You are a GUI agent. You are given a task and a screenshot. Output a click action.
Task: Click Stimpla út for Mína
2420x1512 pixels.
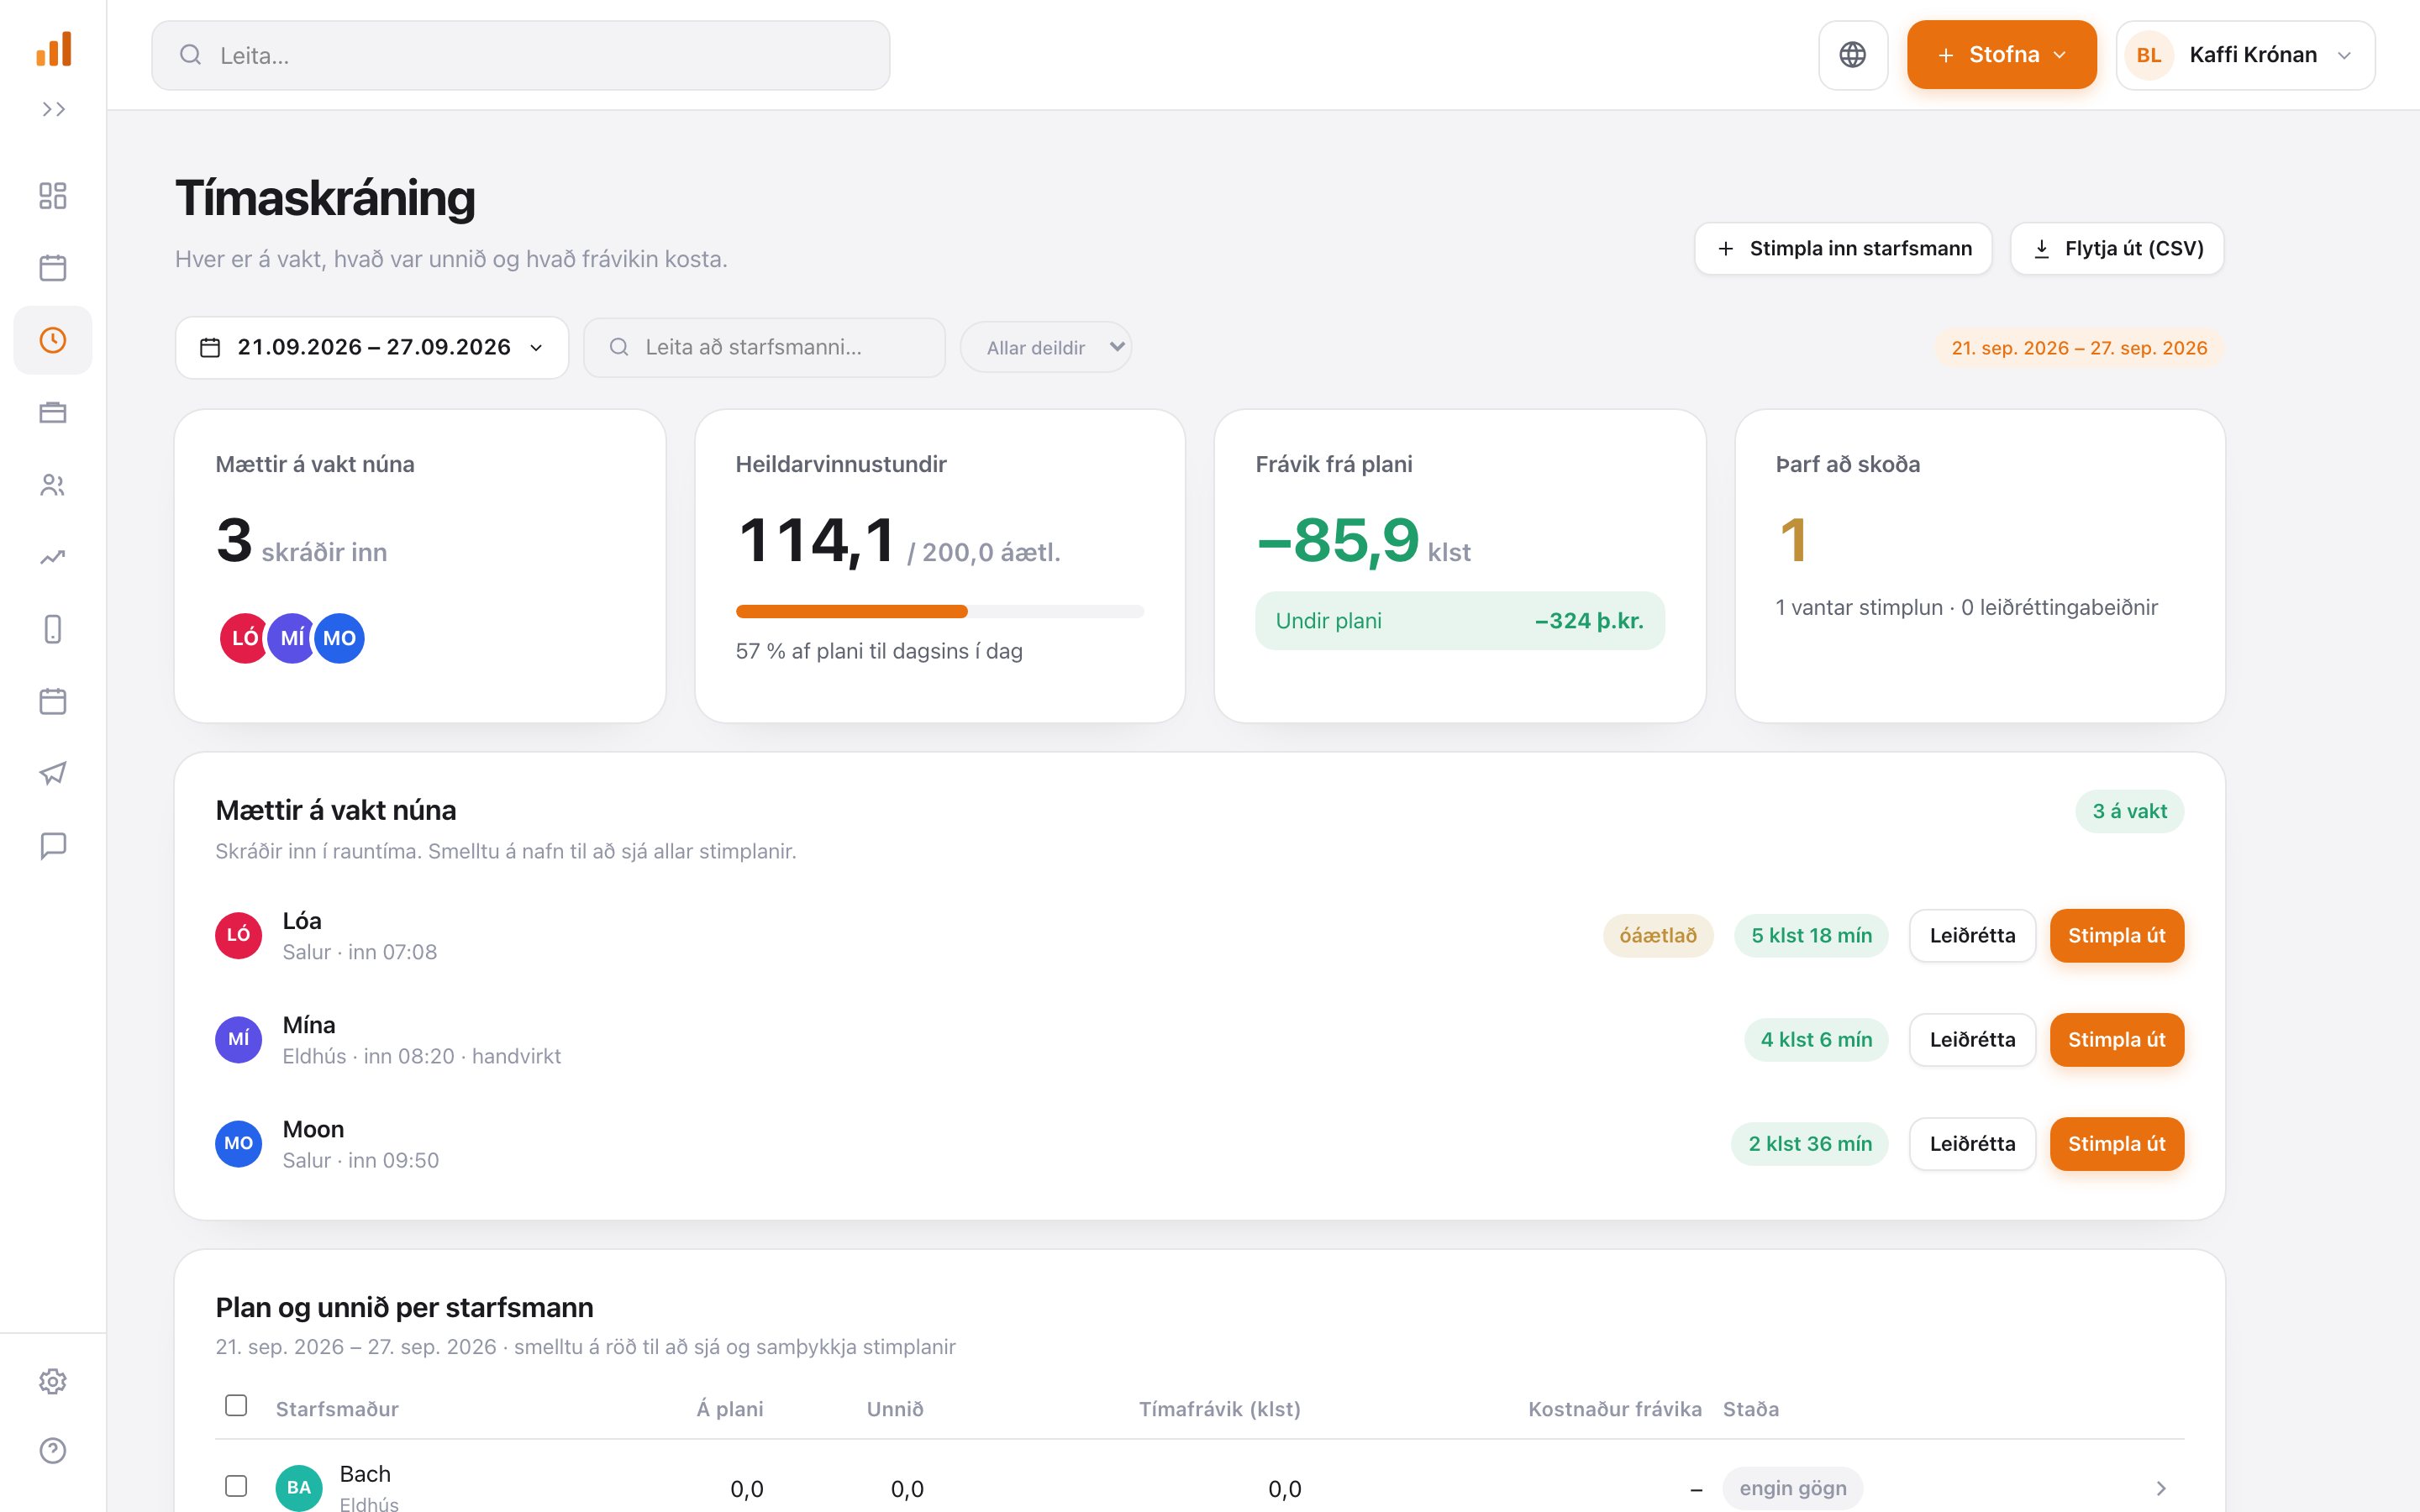(2116, 1040)
